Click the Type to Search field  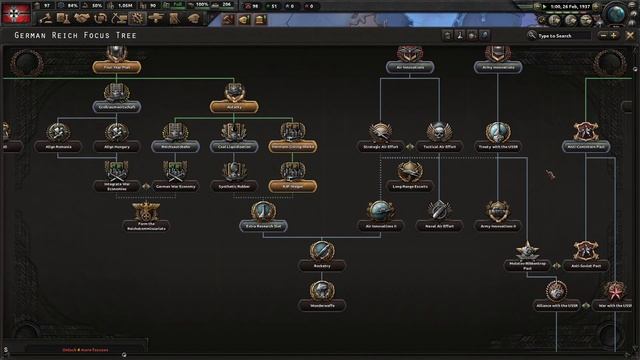[564, 36]
